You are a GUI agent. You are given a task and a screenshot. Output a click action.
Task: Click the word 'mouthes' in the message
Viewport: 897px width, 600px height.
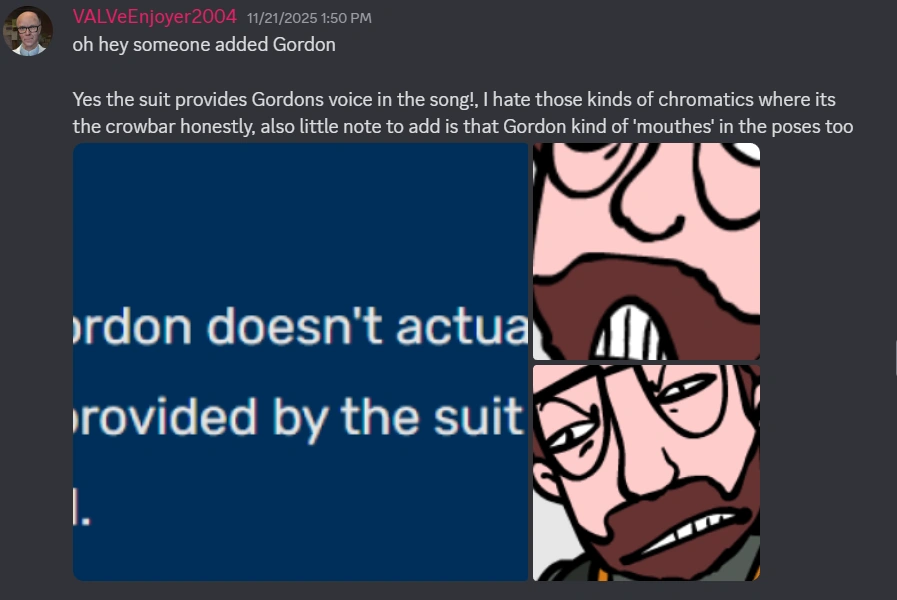(x=673, y=126)
